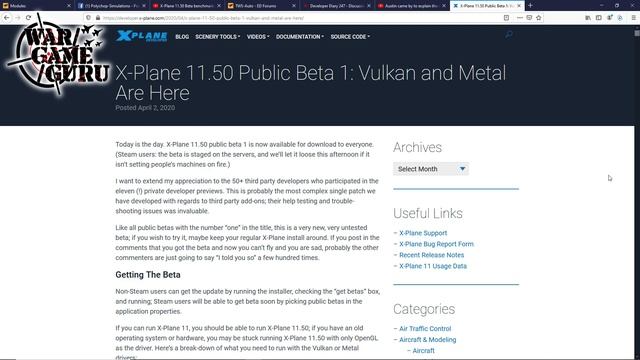This screenshot has height=360, width=640.
Task: Close the Polychop Simulations tab
Action: [x=144, y=6]
